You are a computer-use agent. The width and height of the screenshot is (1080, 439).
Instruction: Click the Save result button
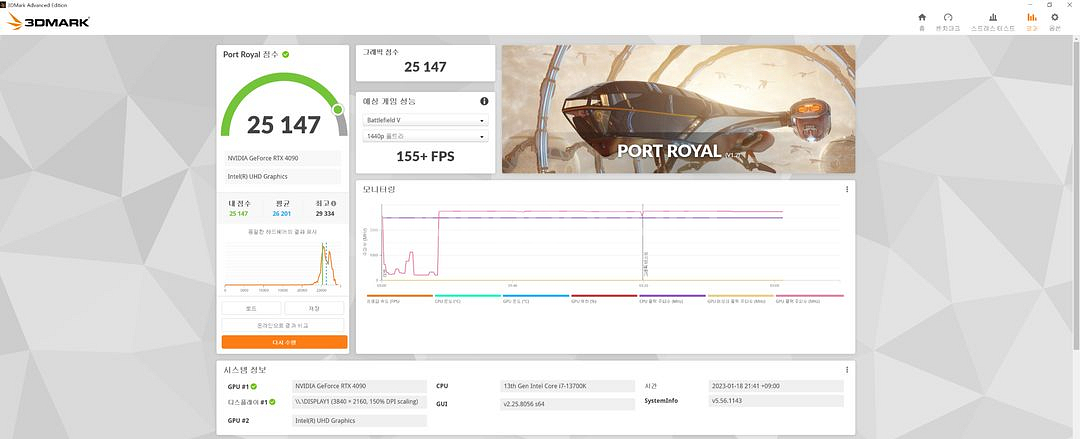coord(316,309)
